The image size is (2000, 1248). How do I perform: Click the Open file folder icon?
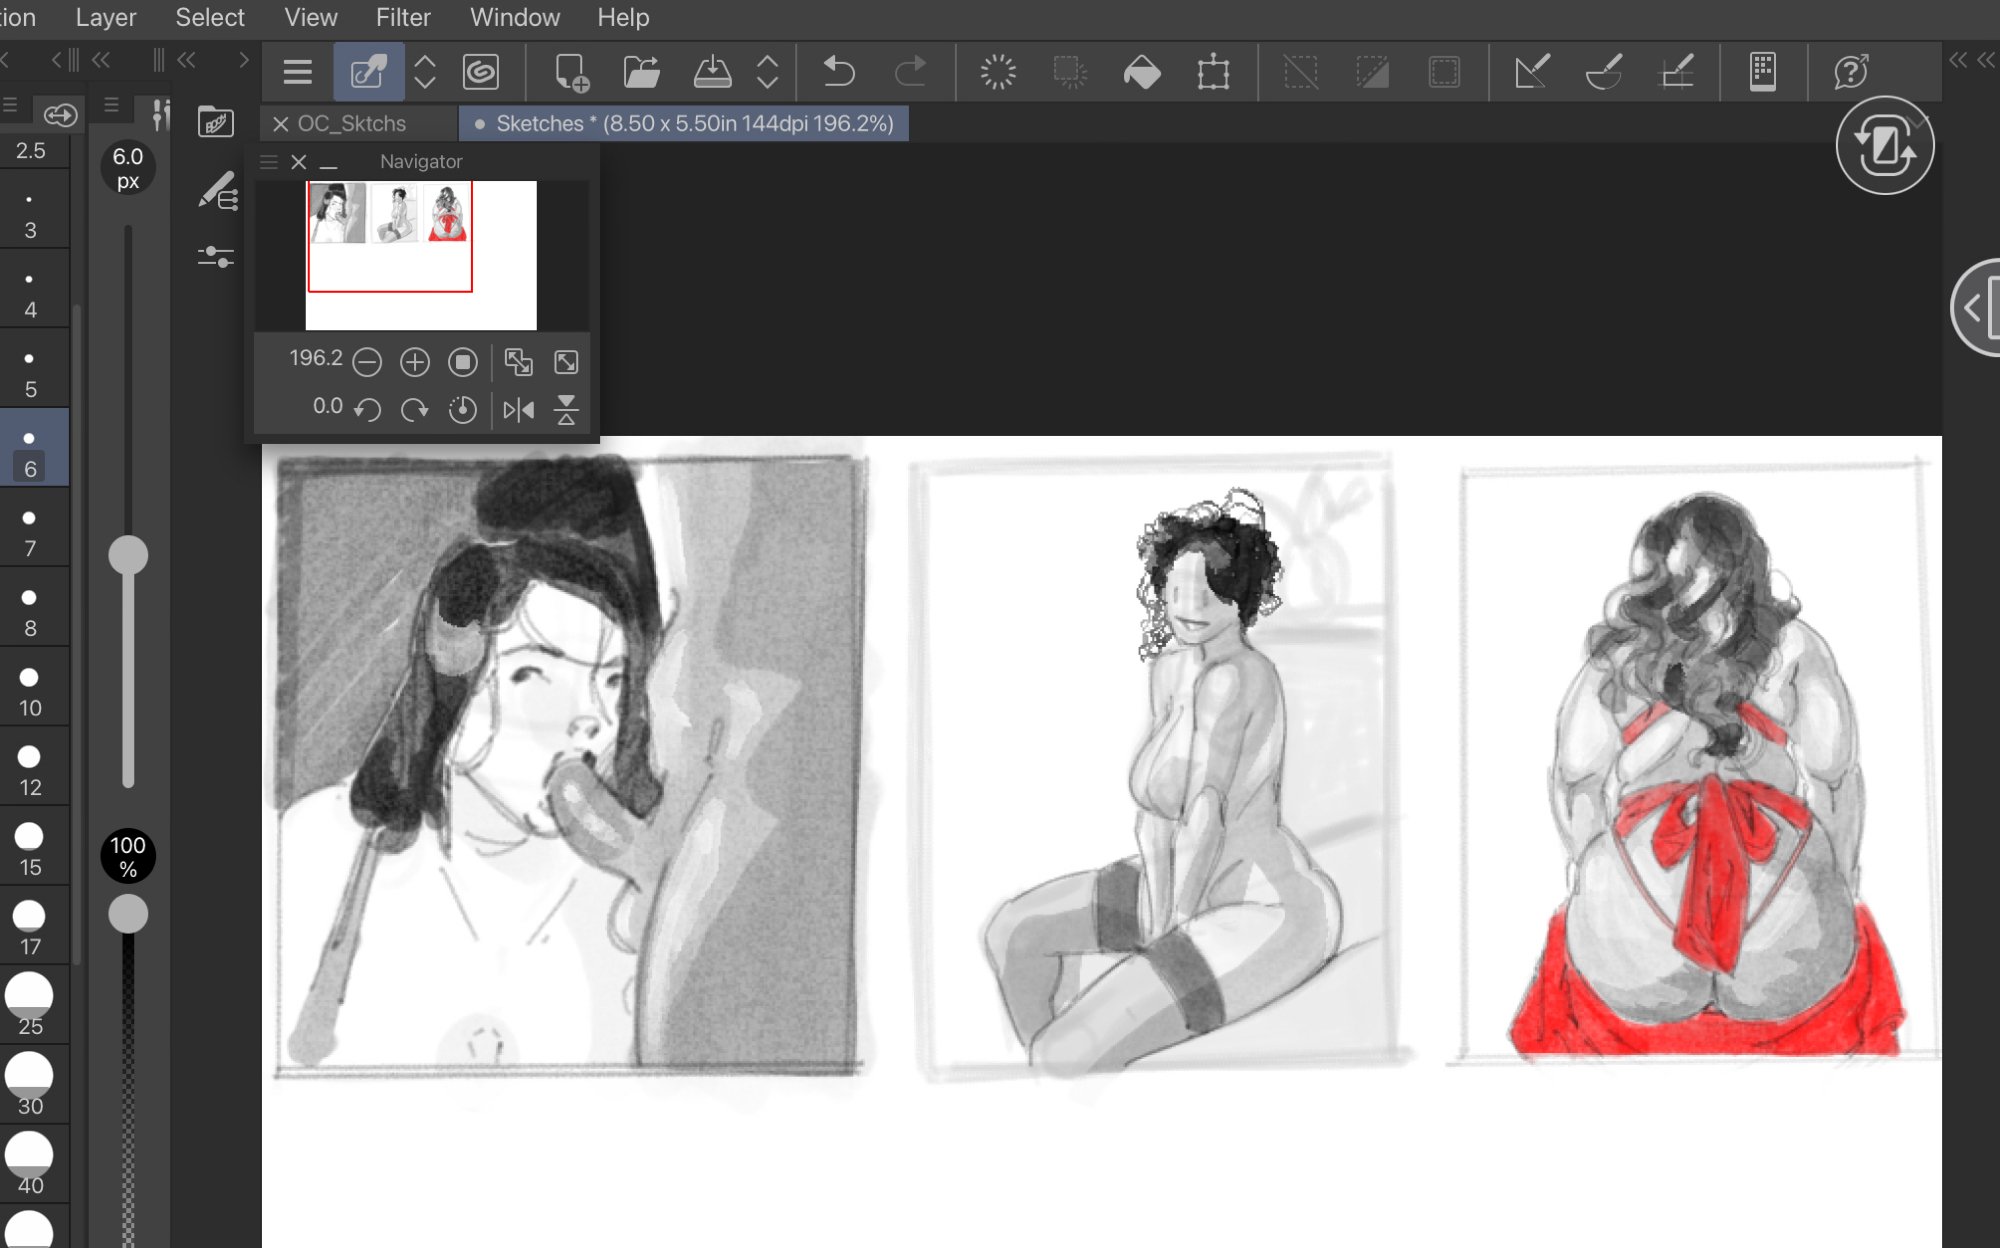(641, 72)
